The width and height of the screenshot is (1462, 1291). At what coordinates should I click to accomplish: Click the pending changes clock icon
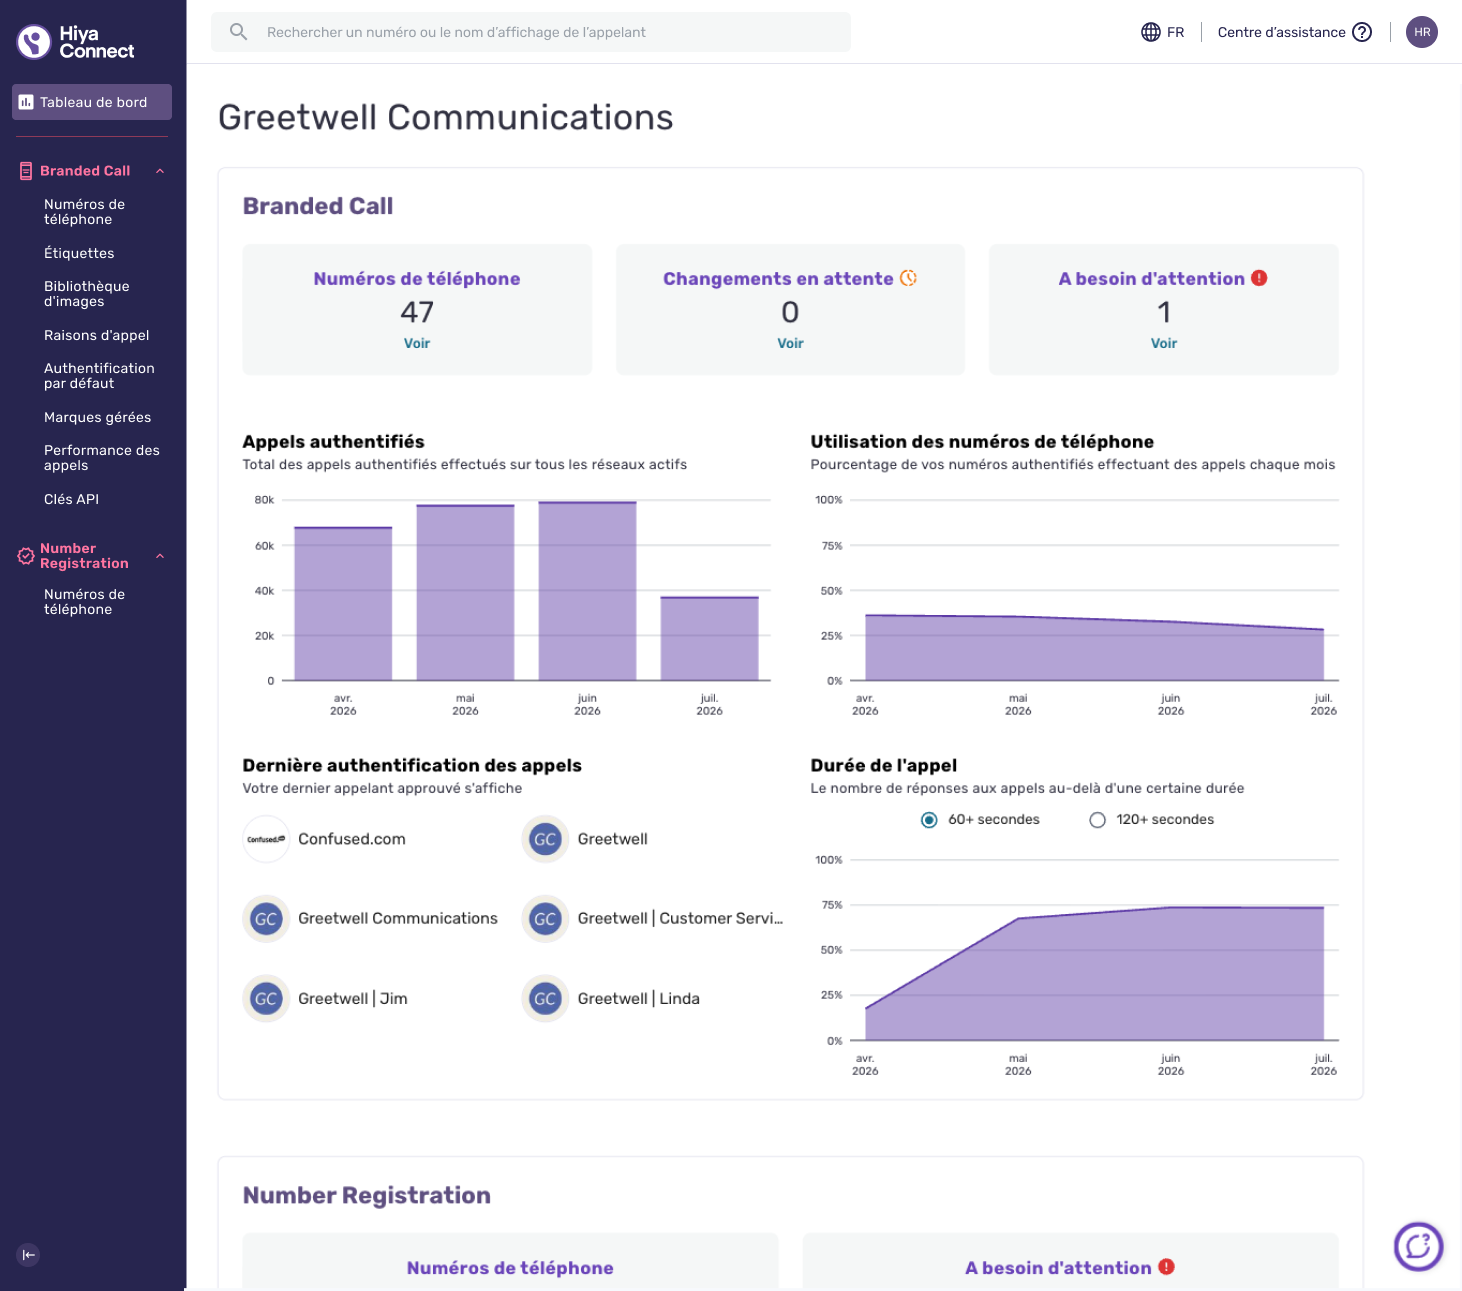coord(908,278)
